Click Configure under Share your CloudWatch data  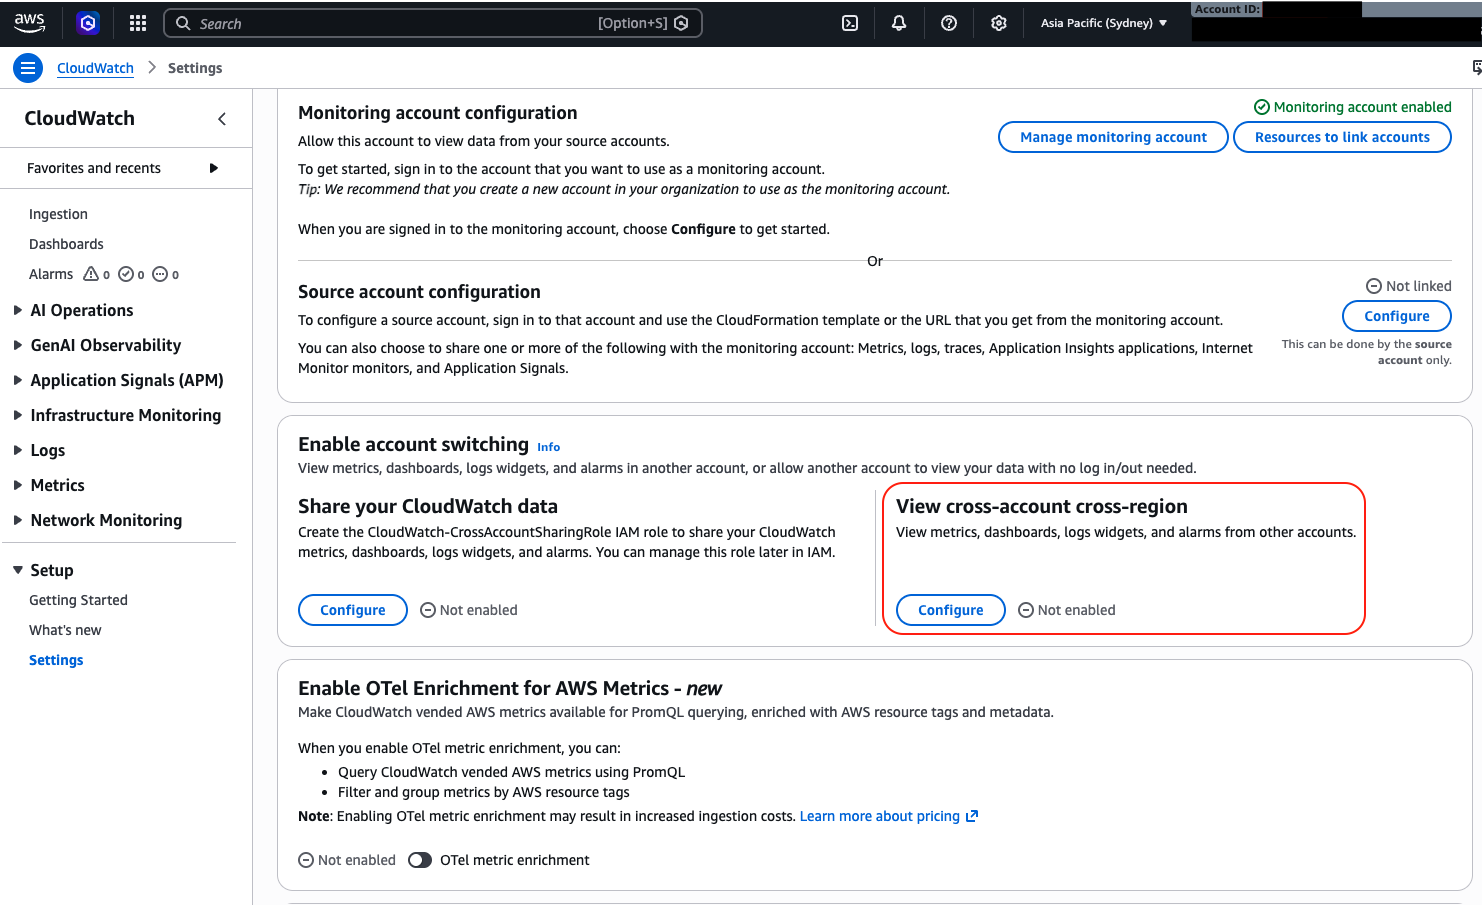coord(353,610)
